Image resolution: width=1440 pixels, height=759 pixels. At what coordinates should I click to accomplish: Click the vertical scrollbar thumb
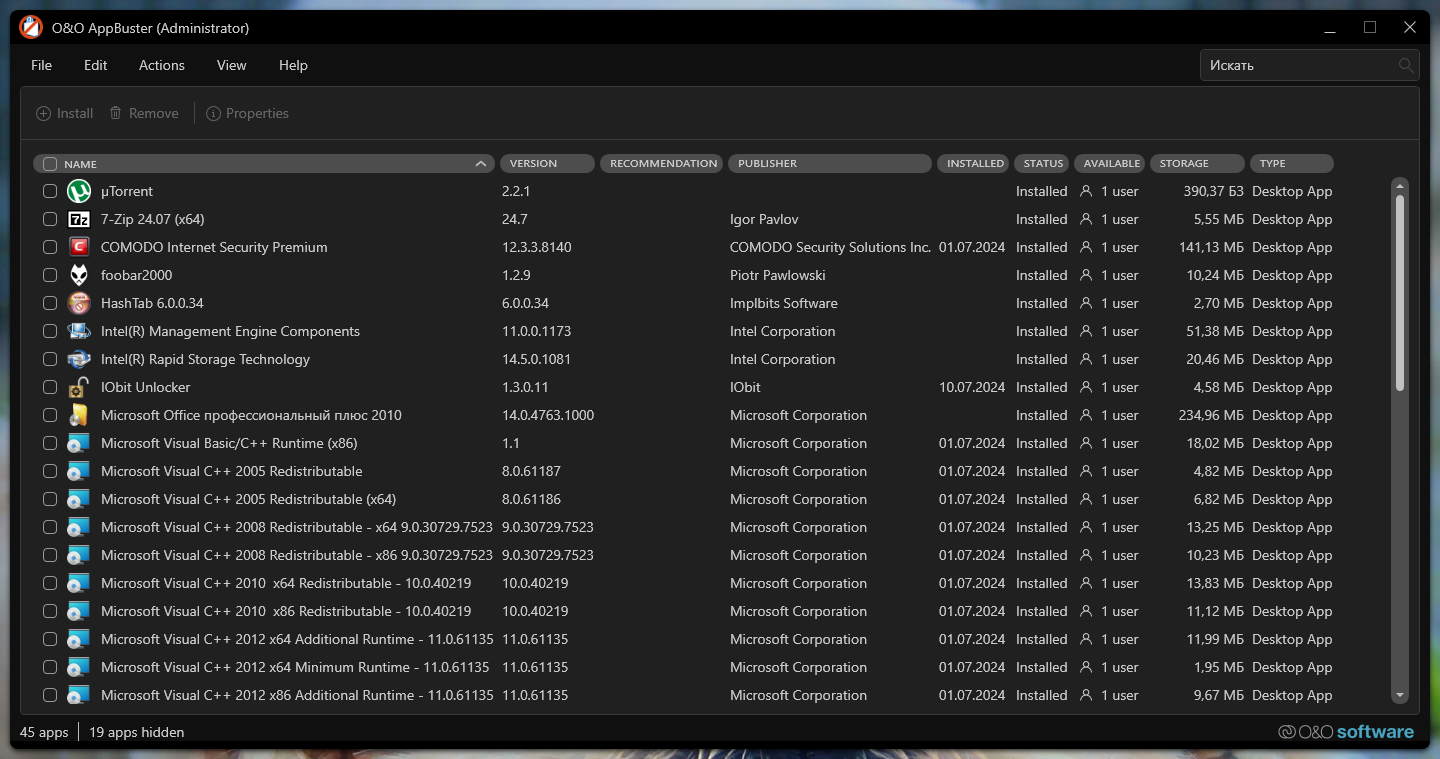click(x=1400, y=290)
